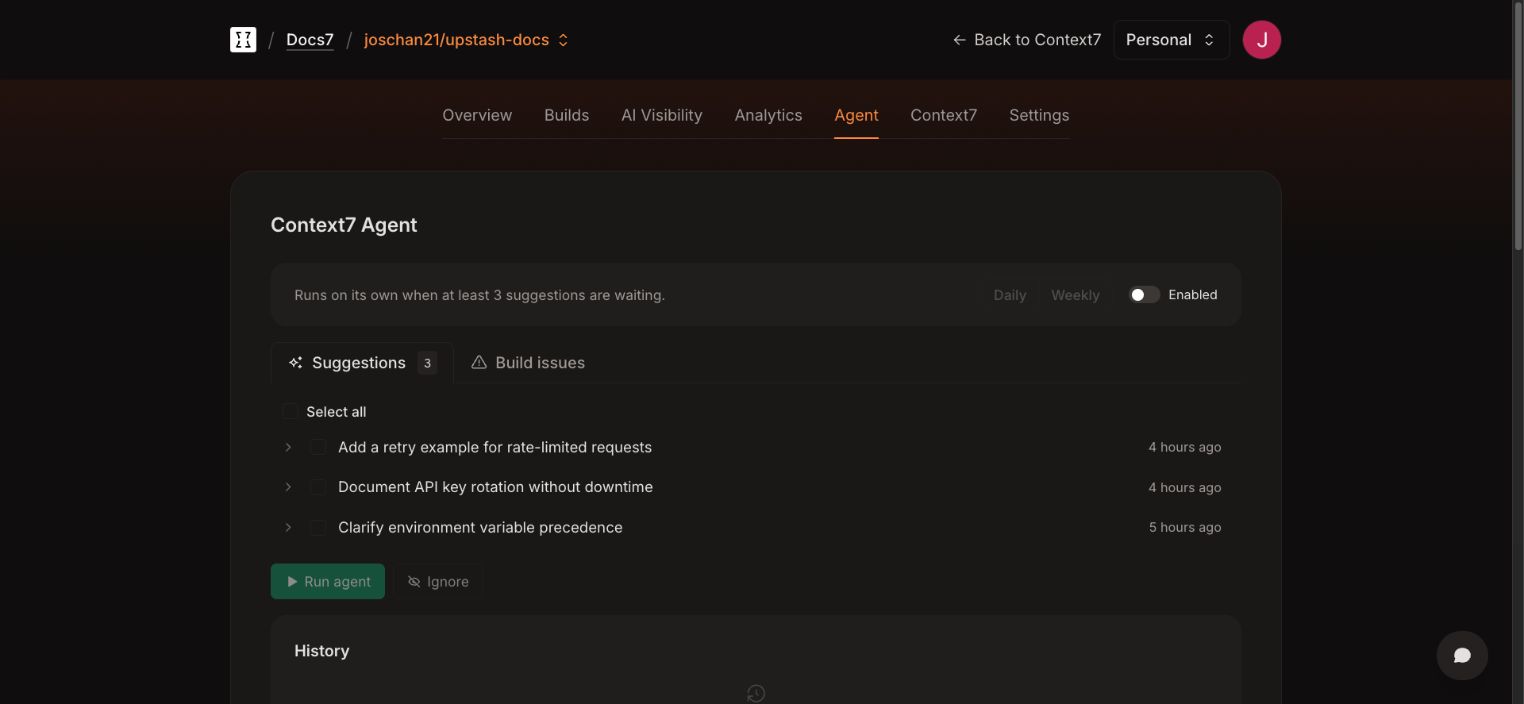
Task: Open the Personal workspace dropdown
Action: [x=1171, y=40]
